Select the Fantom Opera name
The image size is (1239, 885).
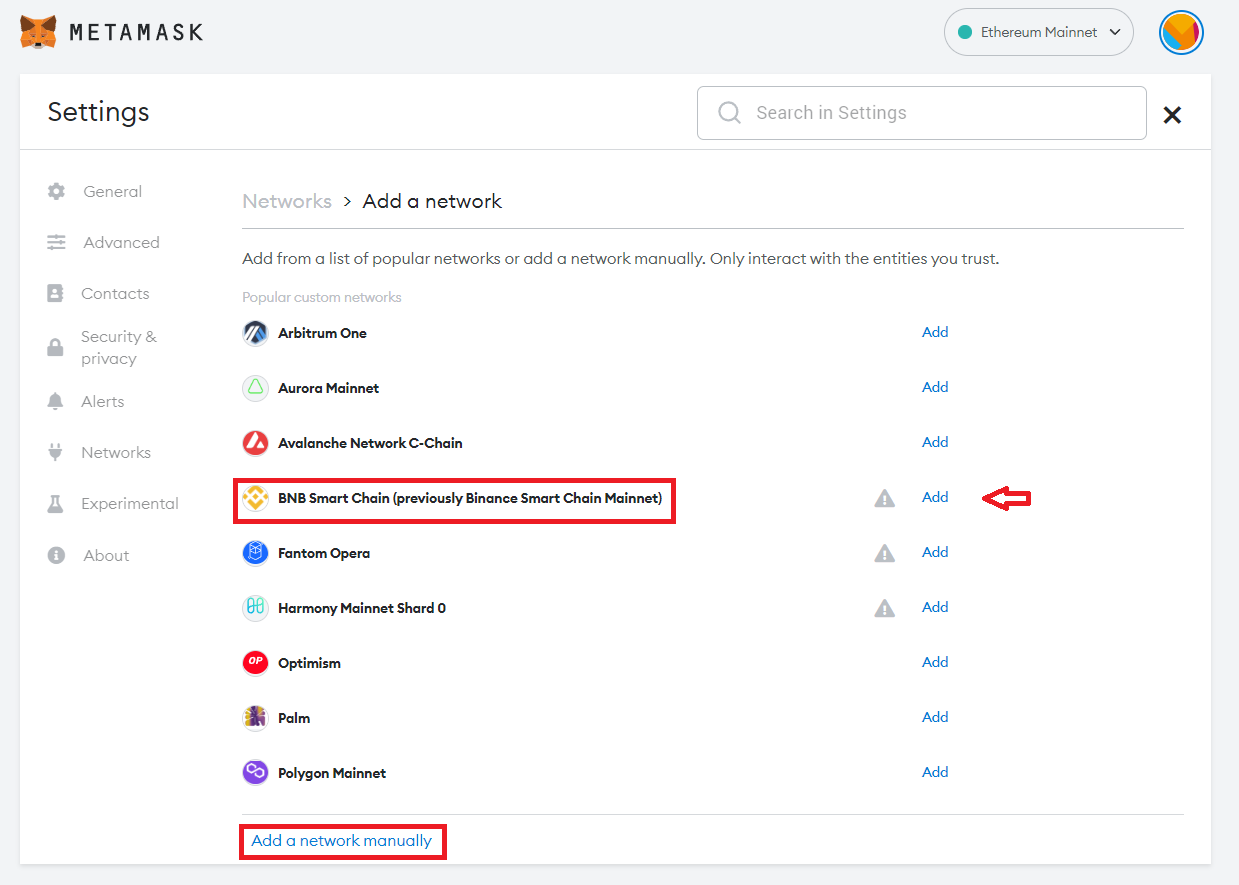coord(324,553)
